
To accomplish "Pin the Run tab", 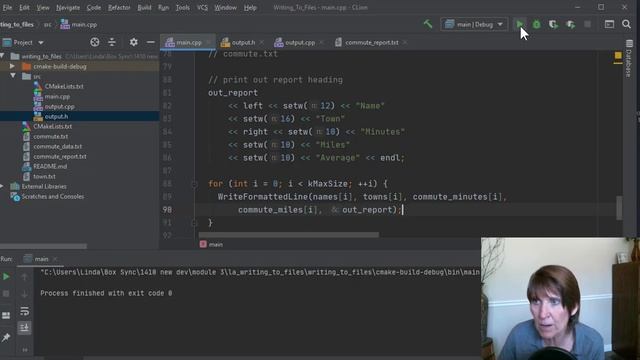I will tap(6, 337).
